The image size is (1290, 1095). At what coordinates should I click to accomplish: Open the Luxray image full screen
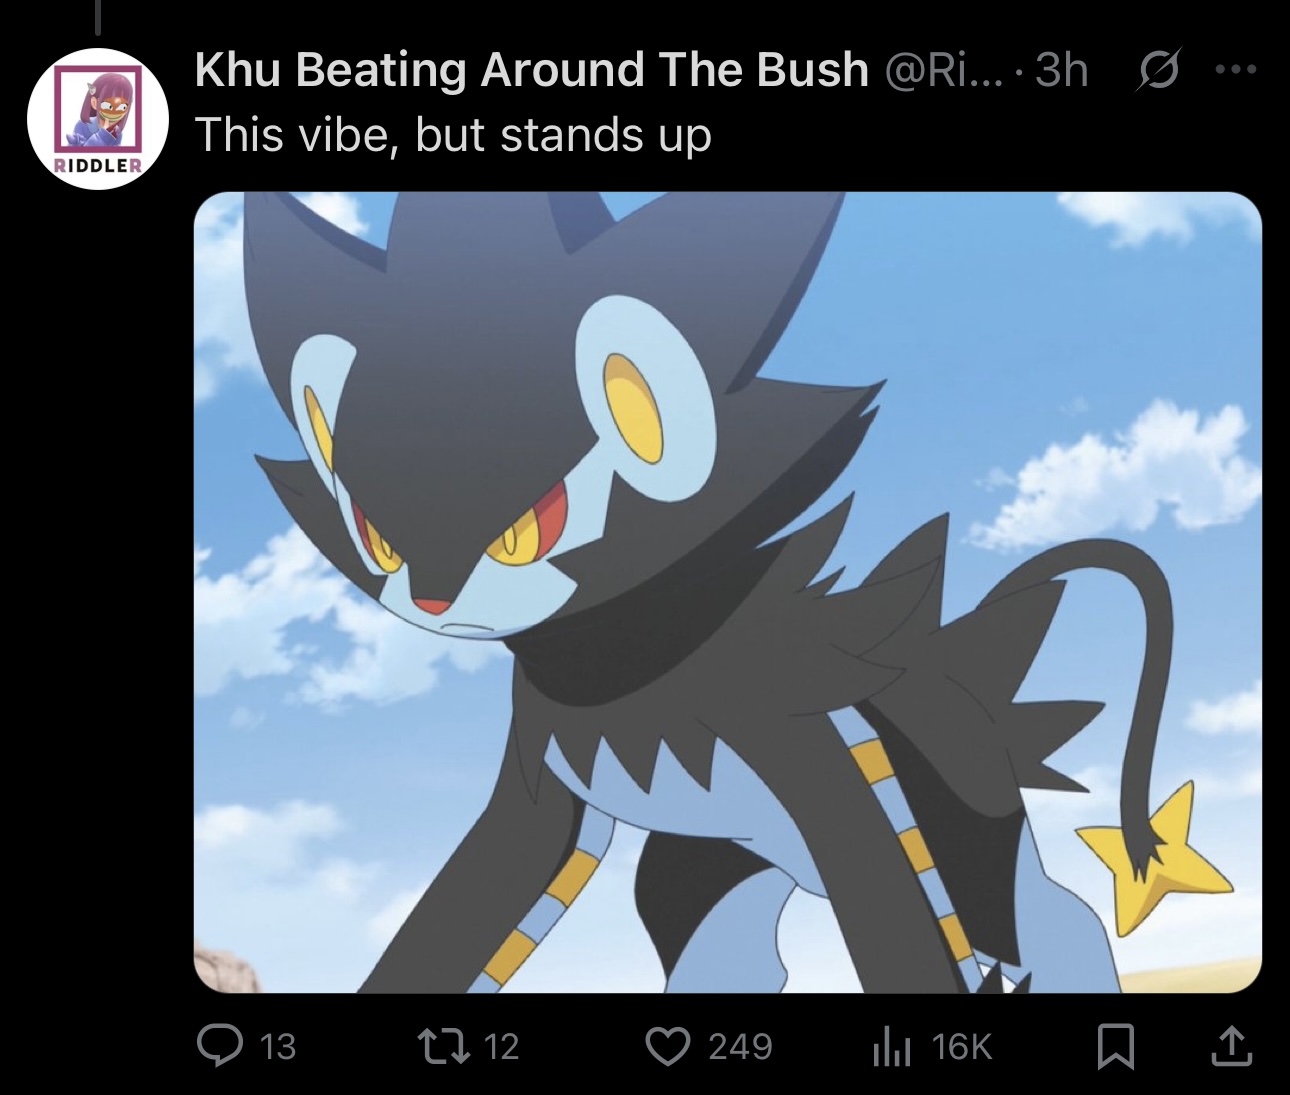[728, 592]
